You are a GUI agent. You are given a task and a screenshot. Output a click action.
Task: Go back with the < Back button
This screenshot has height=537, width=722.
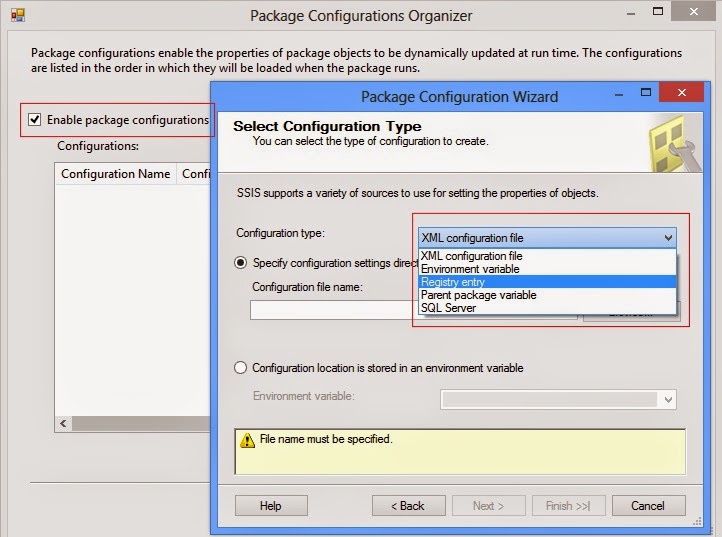pos(408,506)
